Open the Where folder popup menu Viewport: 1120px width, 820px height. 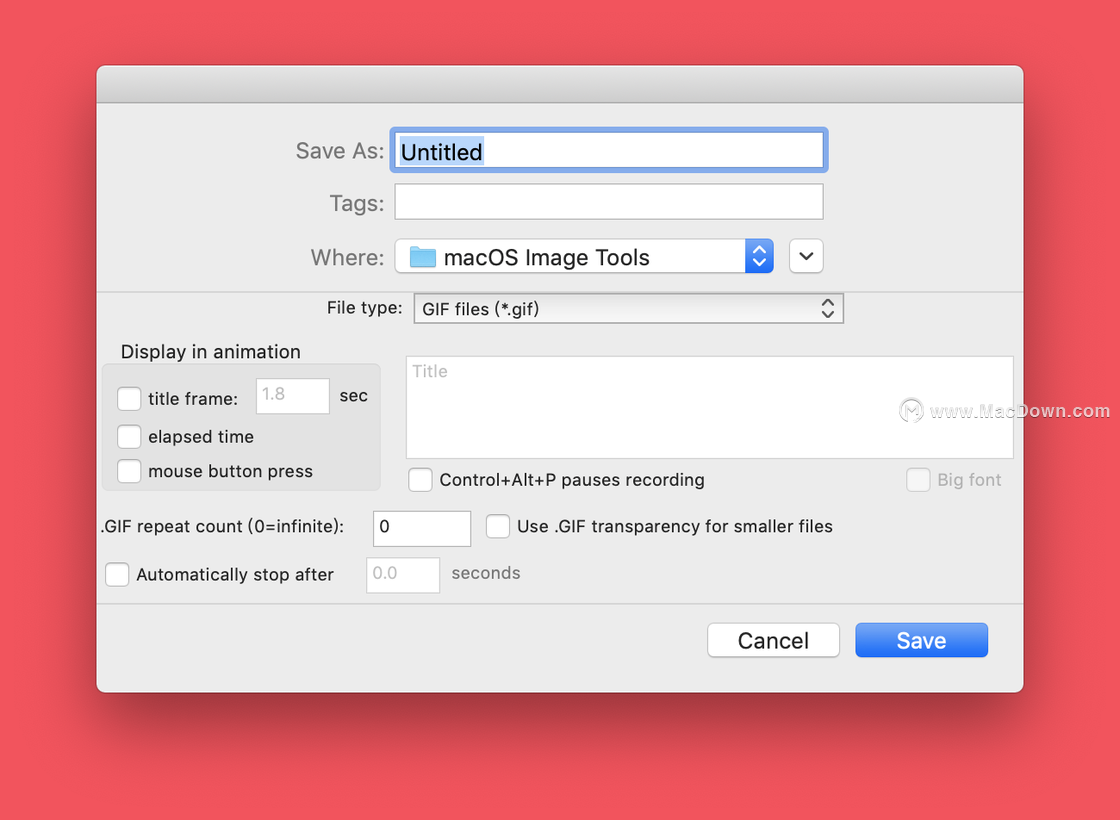pos(584,256)
